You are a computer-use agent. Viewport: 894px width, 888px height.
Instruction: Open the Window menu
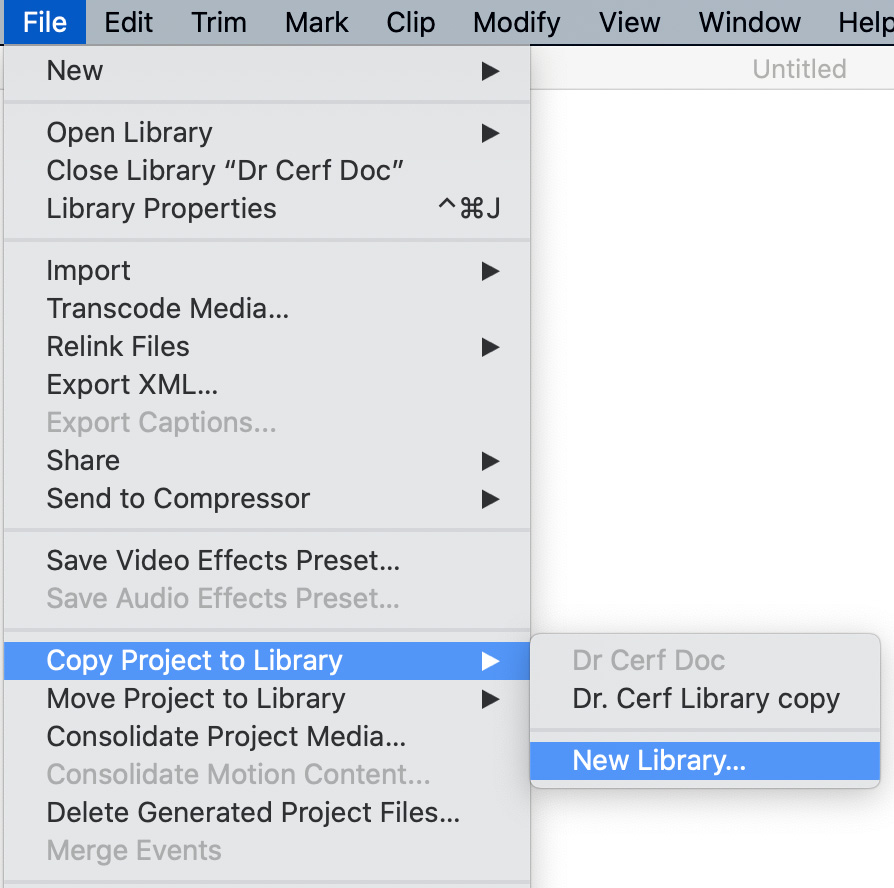coord(749,22)
